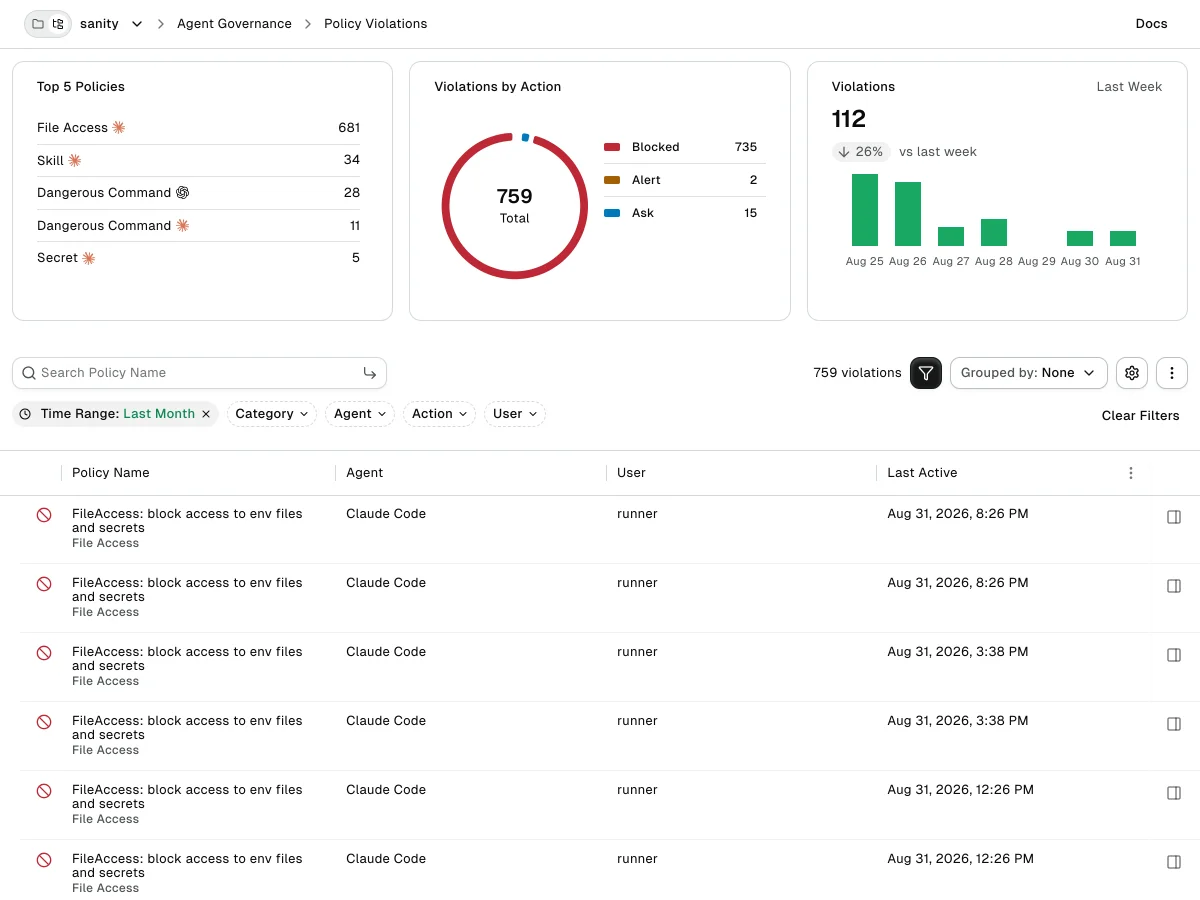Click blocked icon on first 8:26 PM row
Image resolution: width=1200 pixels, height=900 pixels.
[44, 515]
